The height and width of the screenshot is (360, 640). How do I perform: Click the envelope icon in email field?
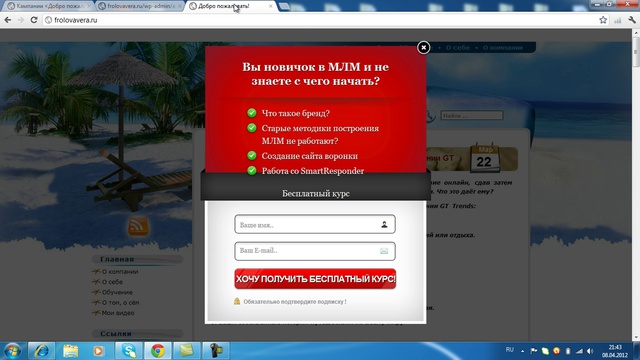(384, 251)
